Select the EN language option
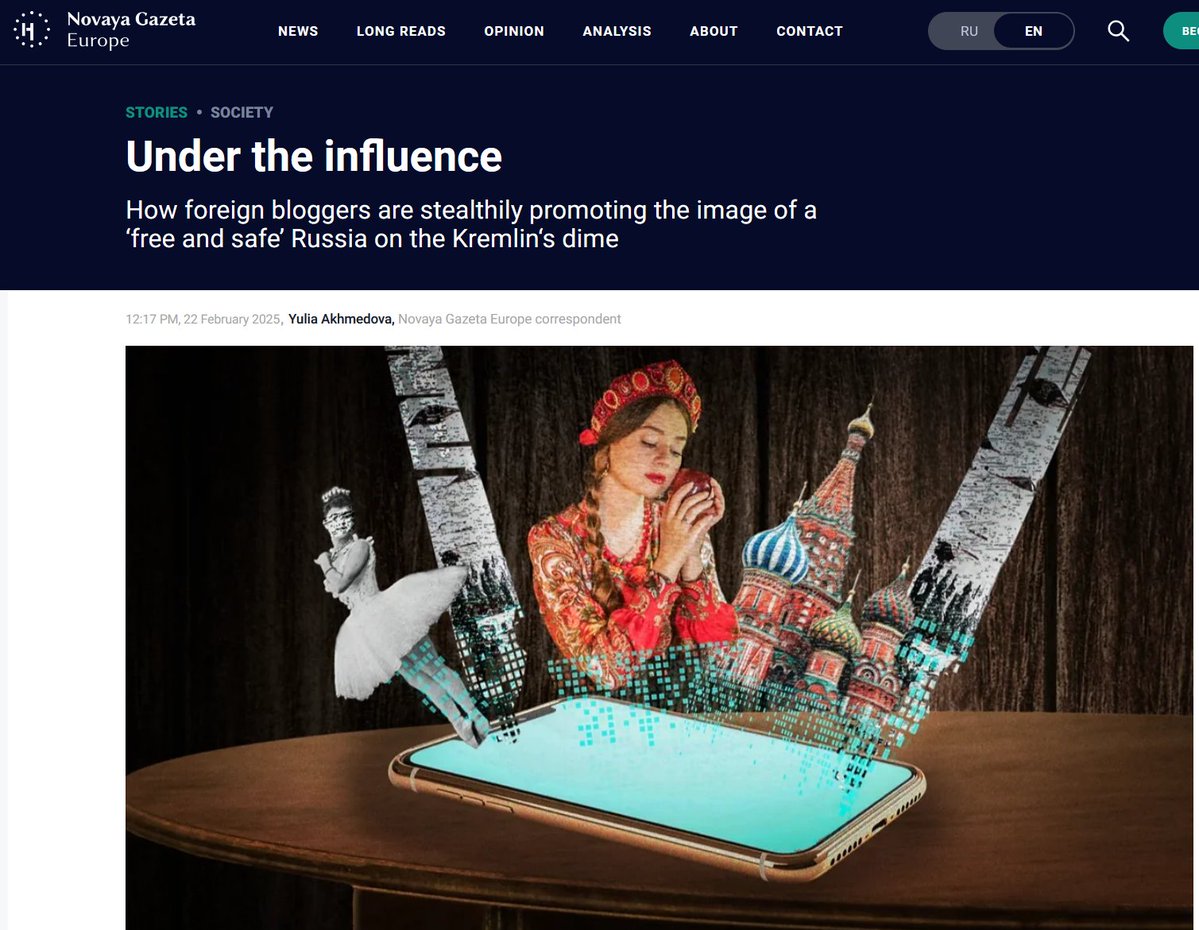The image size is (1199, 930). 1033,31
